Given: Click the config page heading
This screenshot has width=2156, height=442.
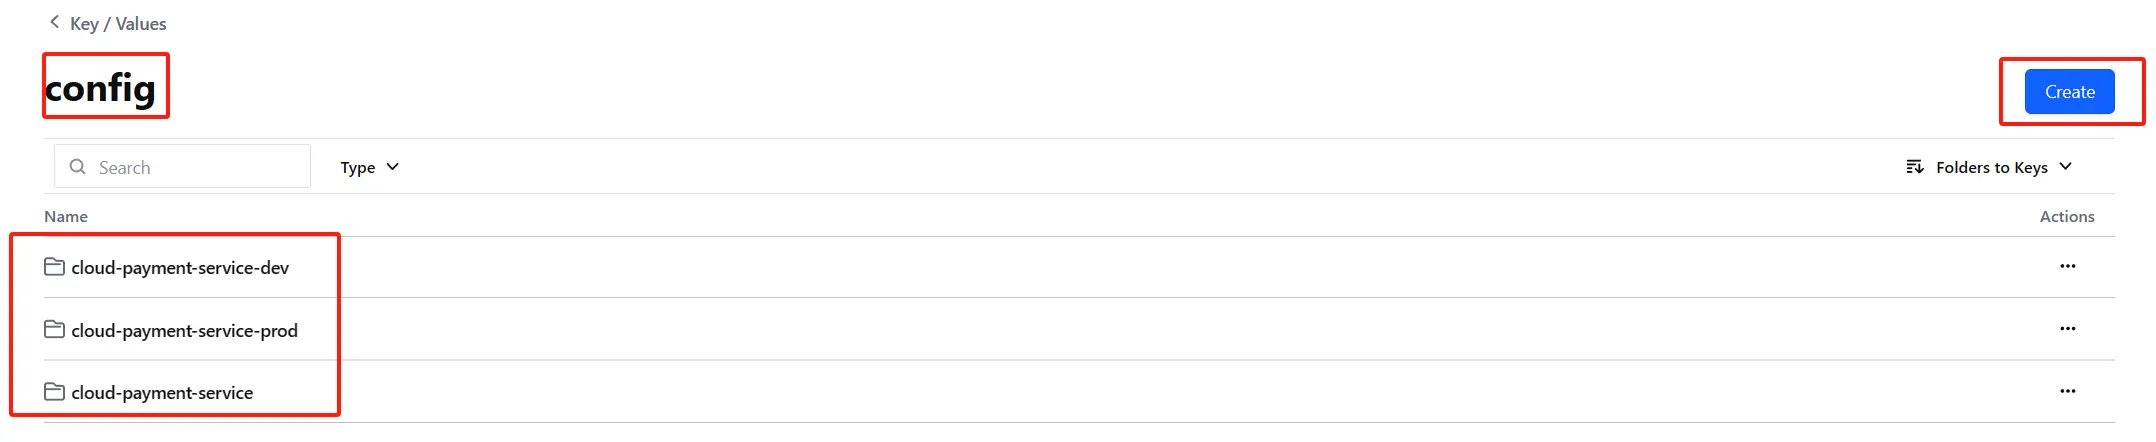Looking at the screenshot, I should tap(101, 88).
